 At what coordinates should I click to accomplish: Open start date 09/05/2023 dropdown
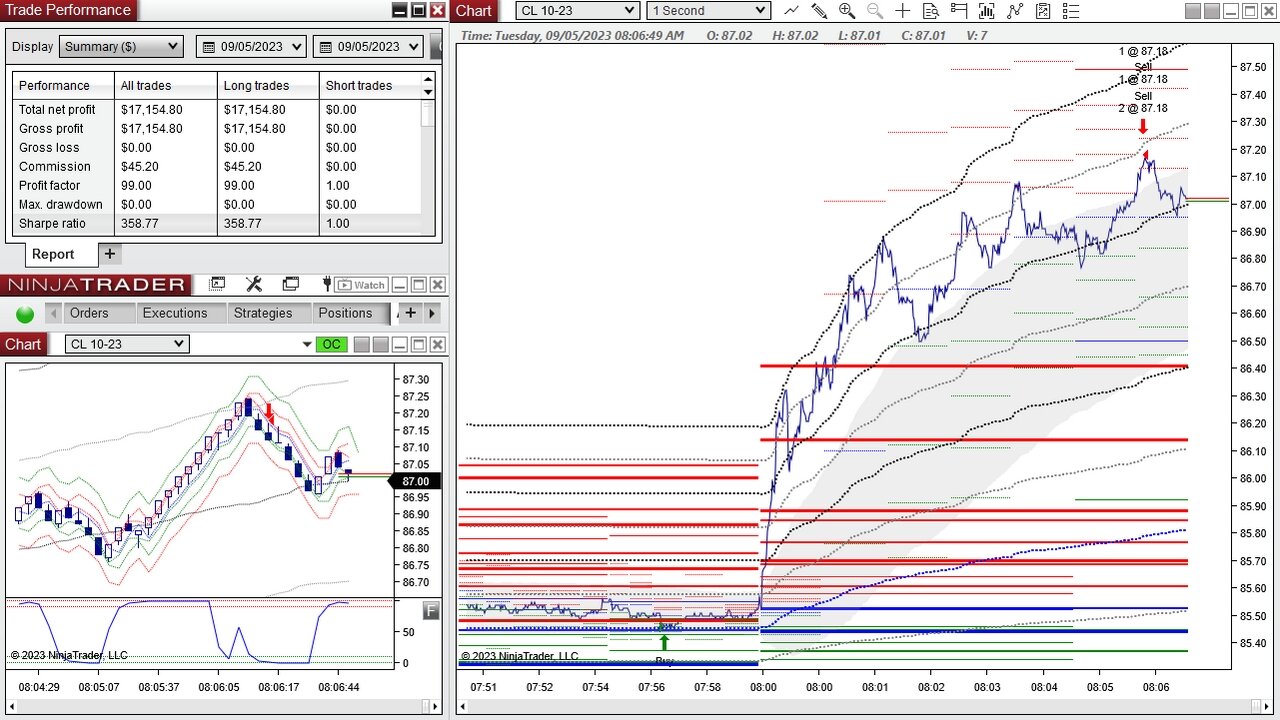pyautogui.click(x=252, y=47)
